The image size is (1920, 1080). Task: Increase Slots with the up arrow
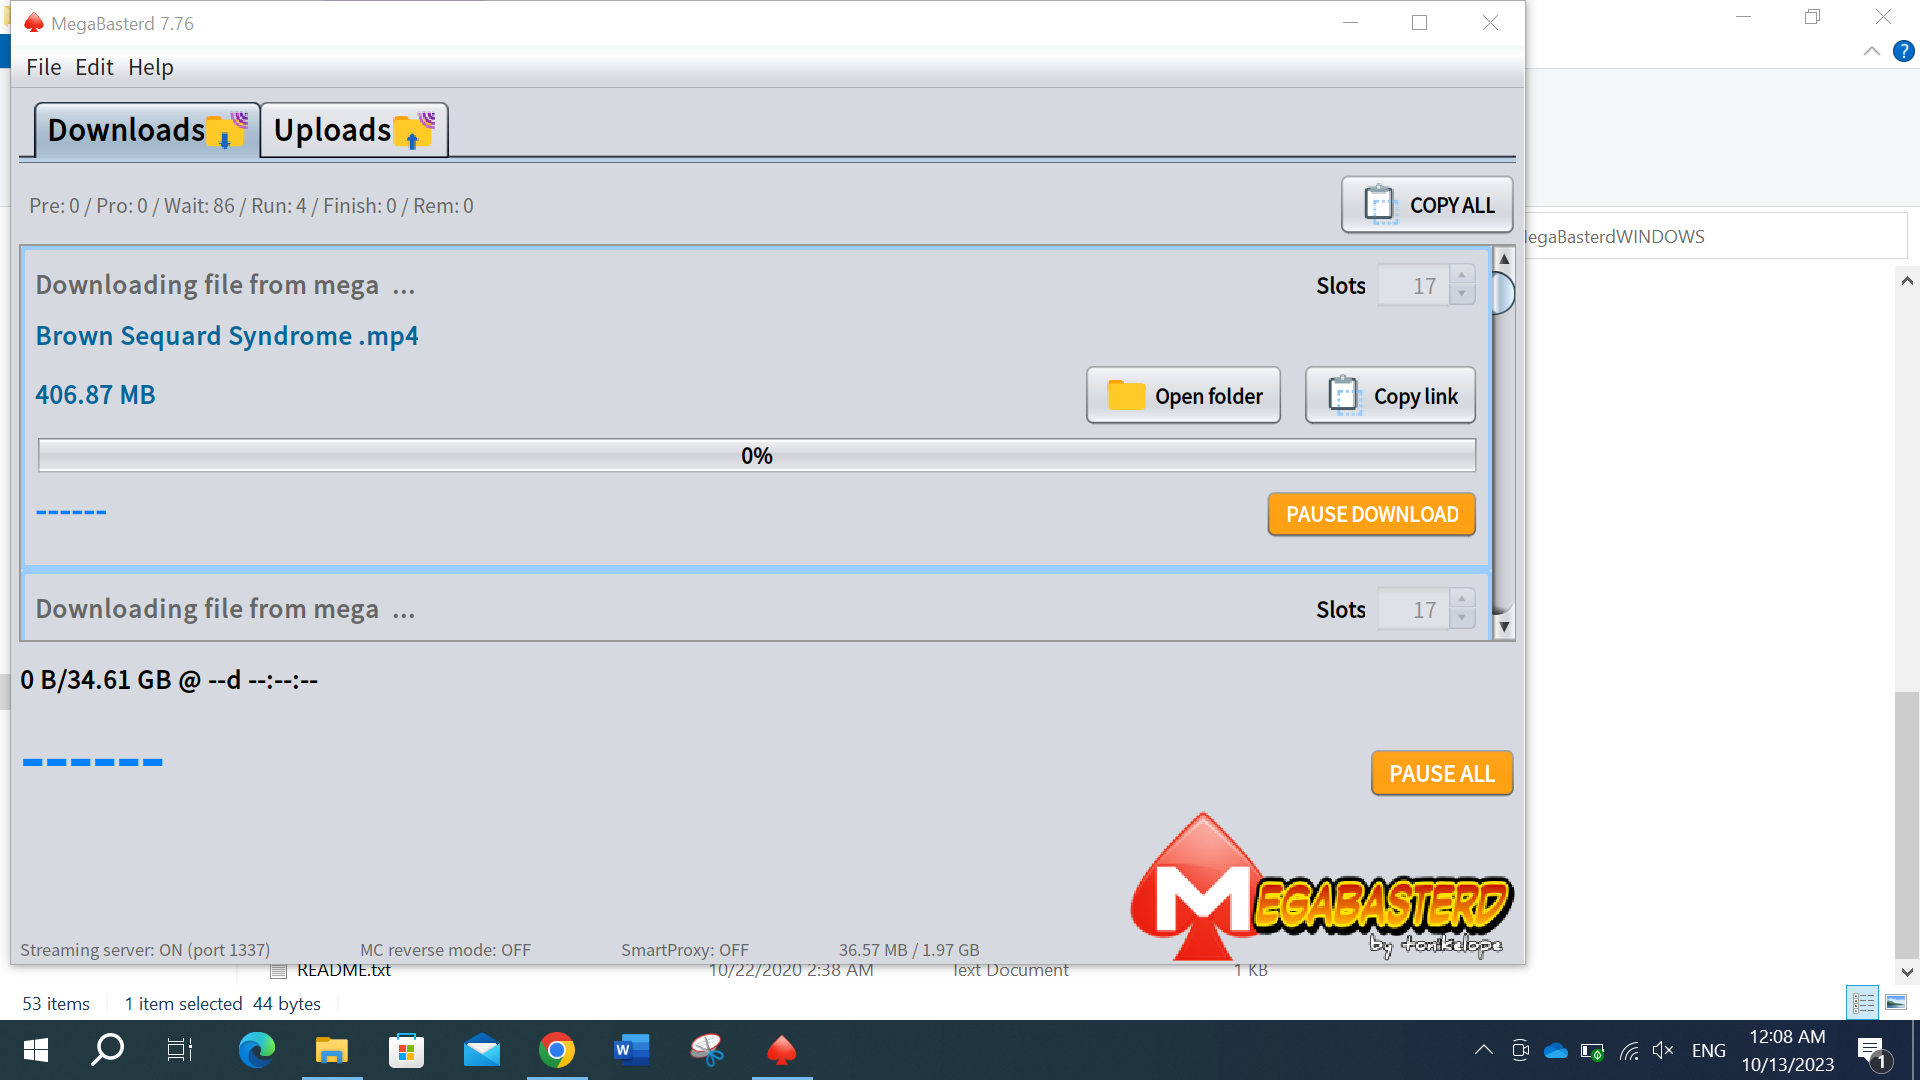[1461, 276]
